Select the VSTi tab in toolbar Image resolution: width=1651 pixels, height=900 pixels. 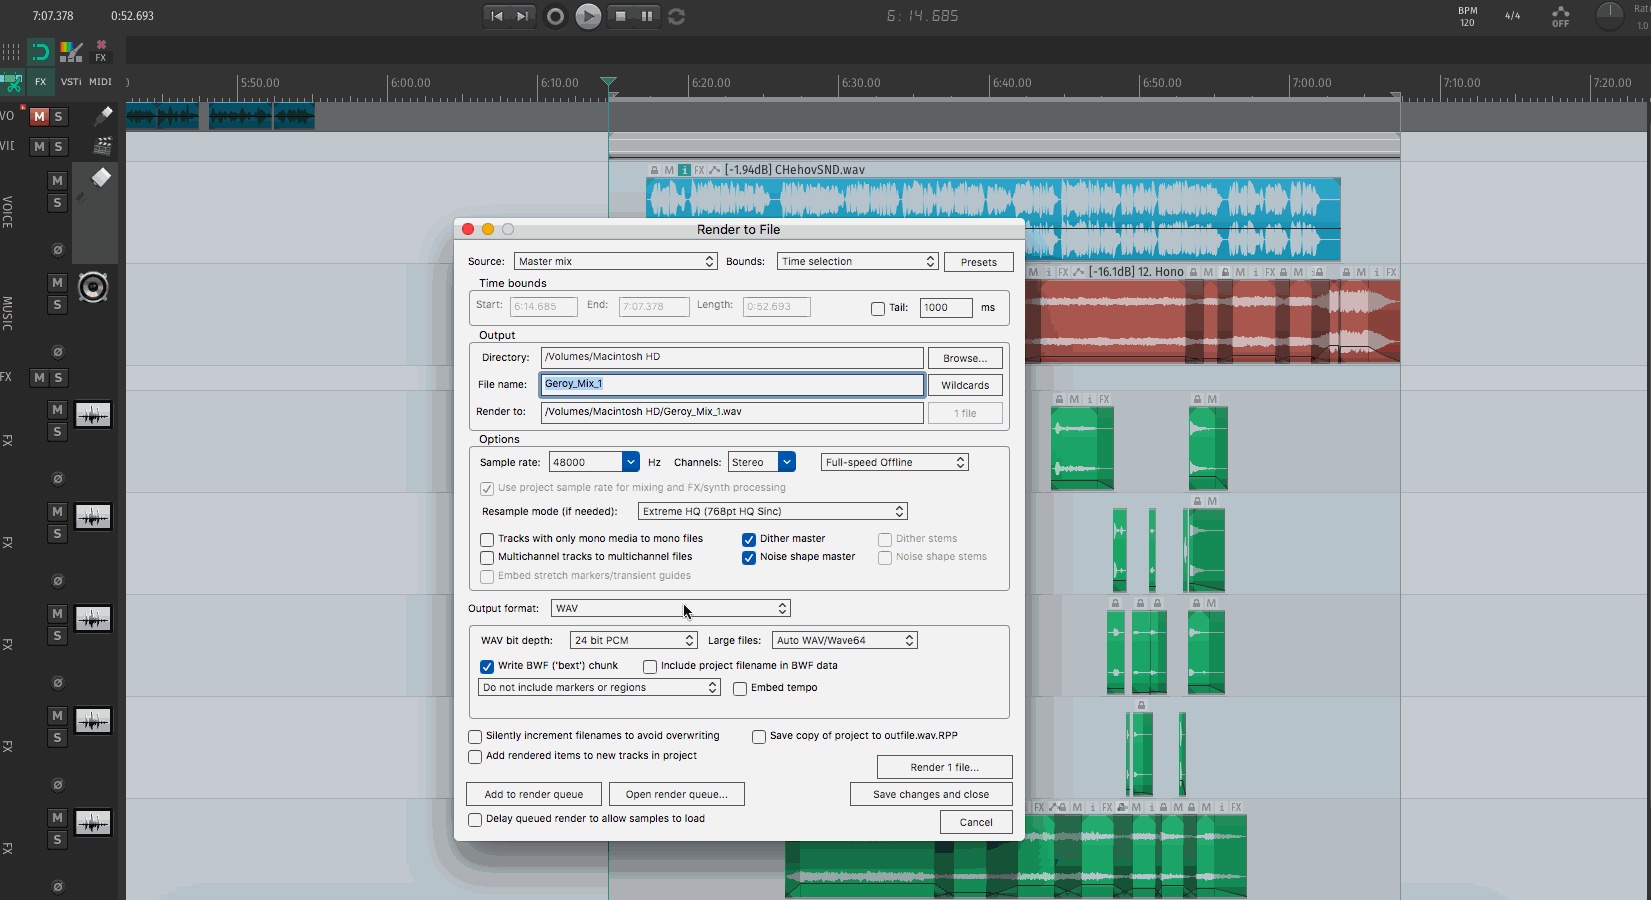pyautogui.click(x=71, y=82)
